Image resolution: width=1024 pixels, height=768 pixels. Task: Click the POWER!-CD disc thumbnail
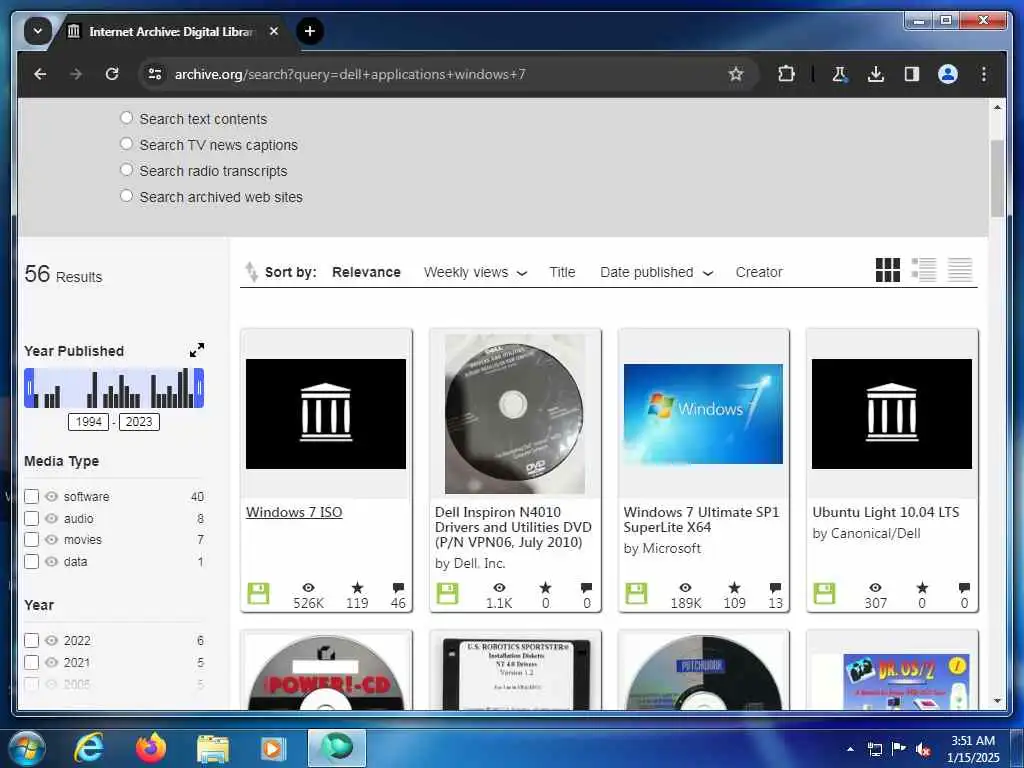[x=326, y=673]
